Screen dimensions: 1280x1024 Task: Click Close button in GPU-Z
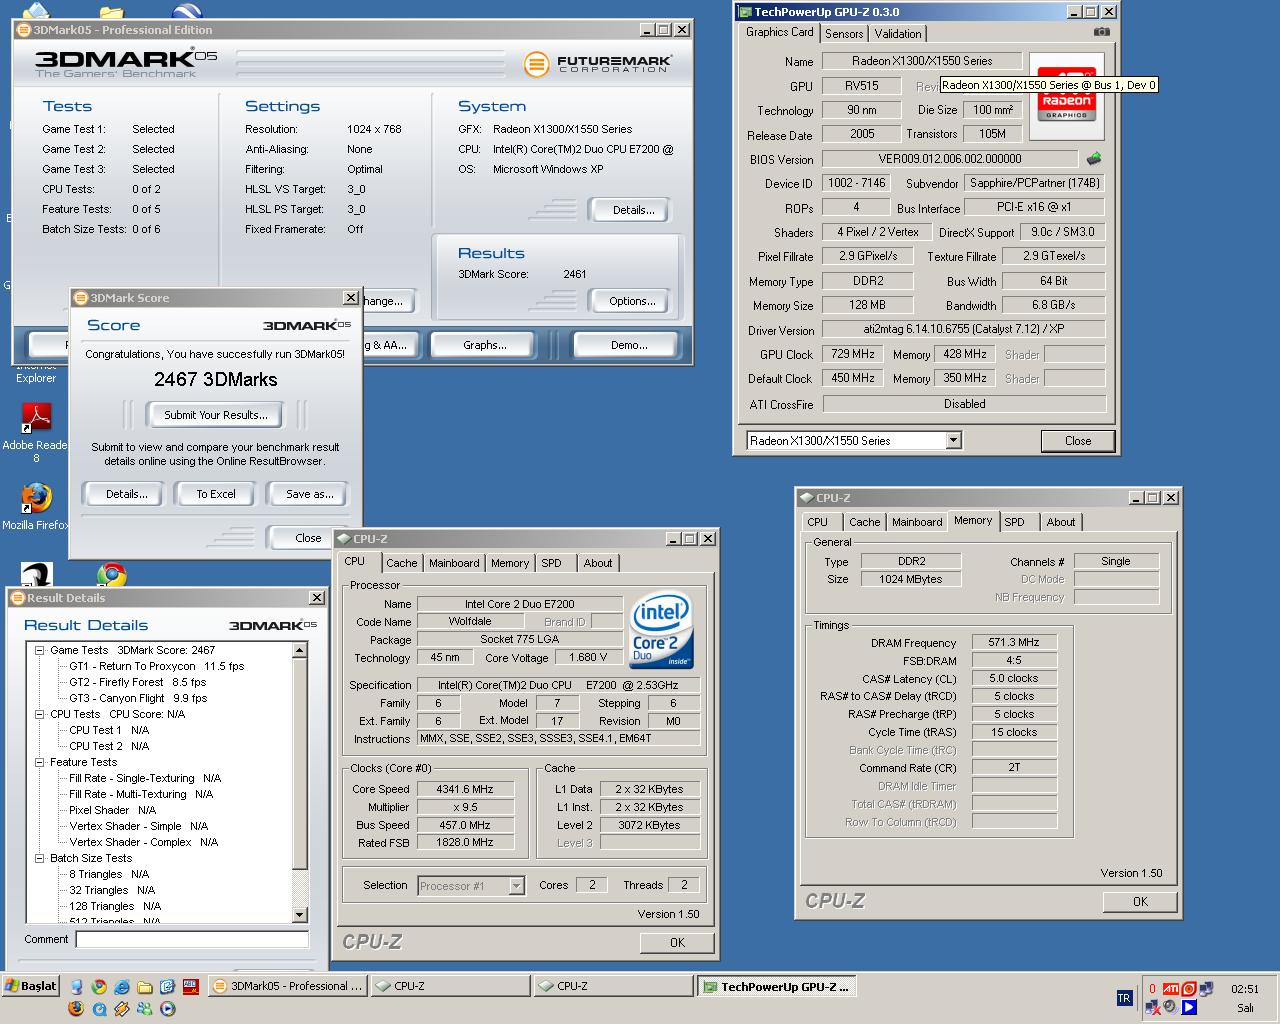[x=1078, y=441]
